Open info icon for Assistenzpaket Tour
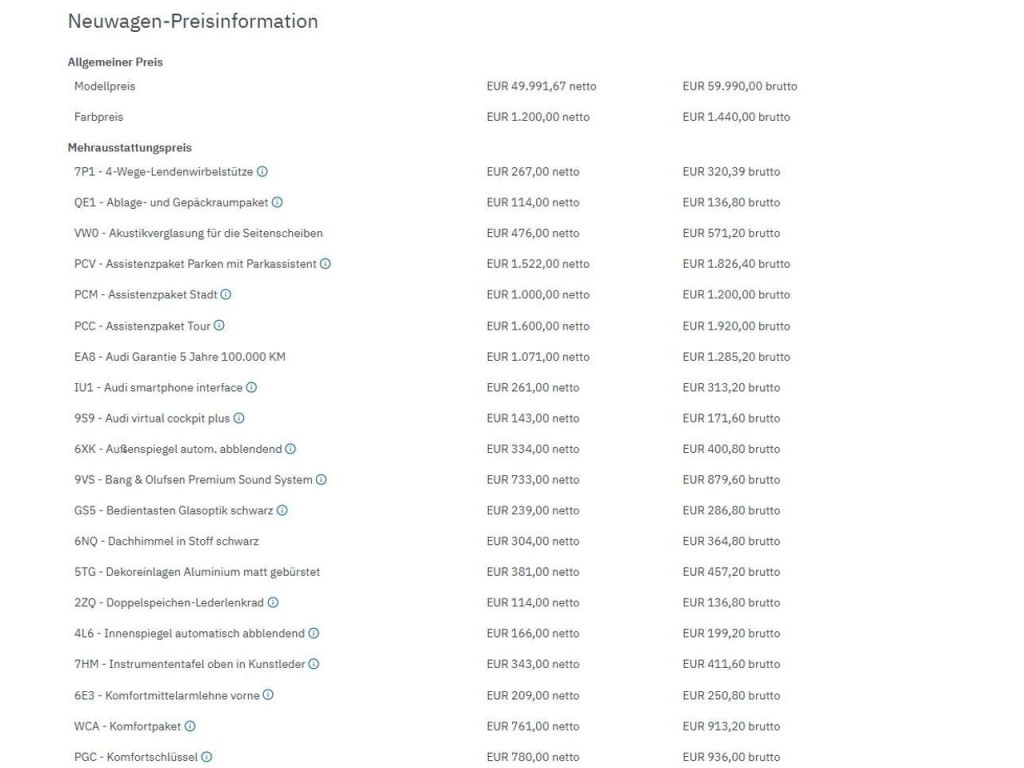 click(x=219, y=325)
